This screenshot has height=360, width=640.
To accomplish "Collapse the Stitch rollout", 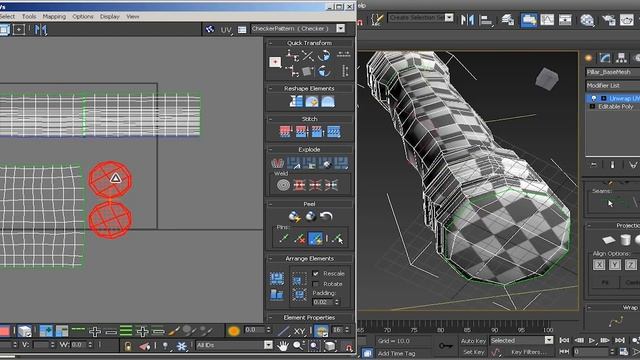I will (270, 119).
